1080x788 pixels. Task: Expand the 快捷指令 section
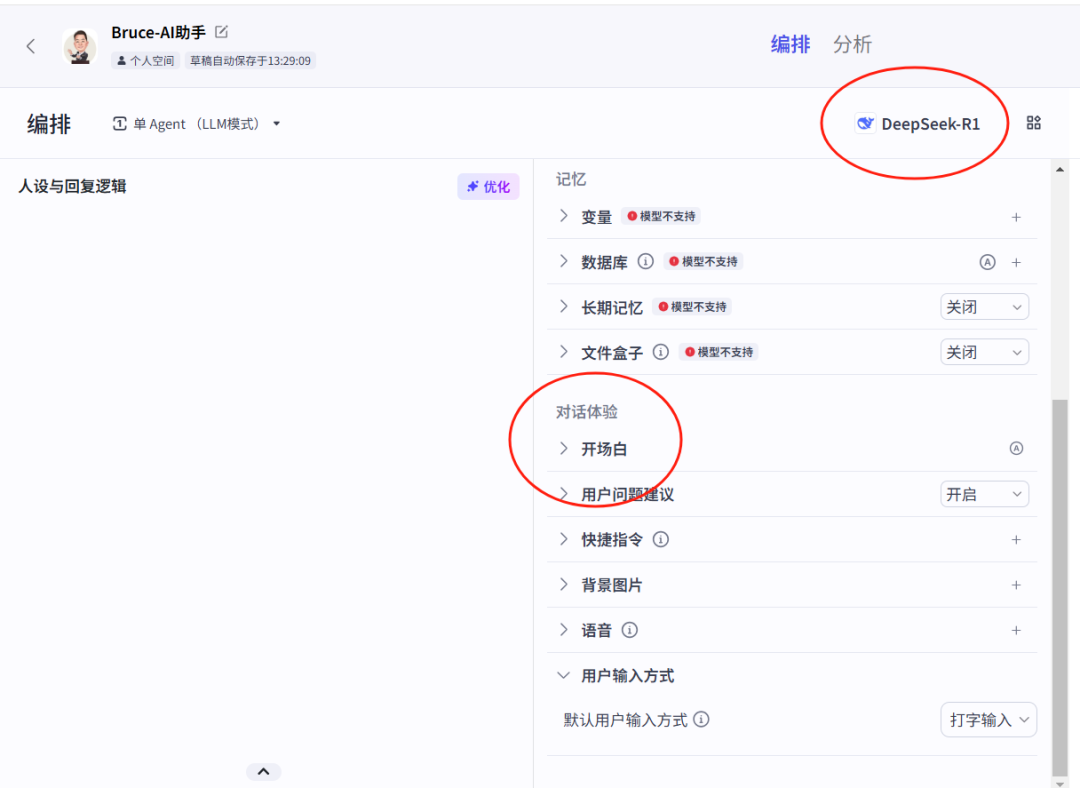coord(563,539)
